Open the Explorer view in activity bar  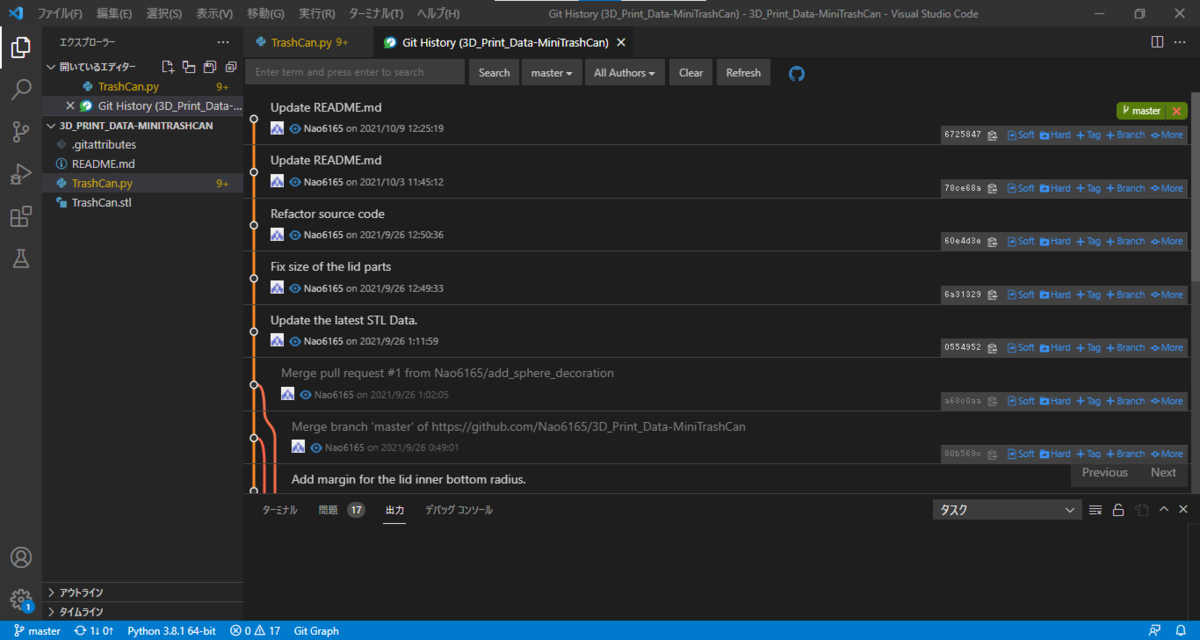[20, 47]
